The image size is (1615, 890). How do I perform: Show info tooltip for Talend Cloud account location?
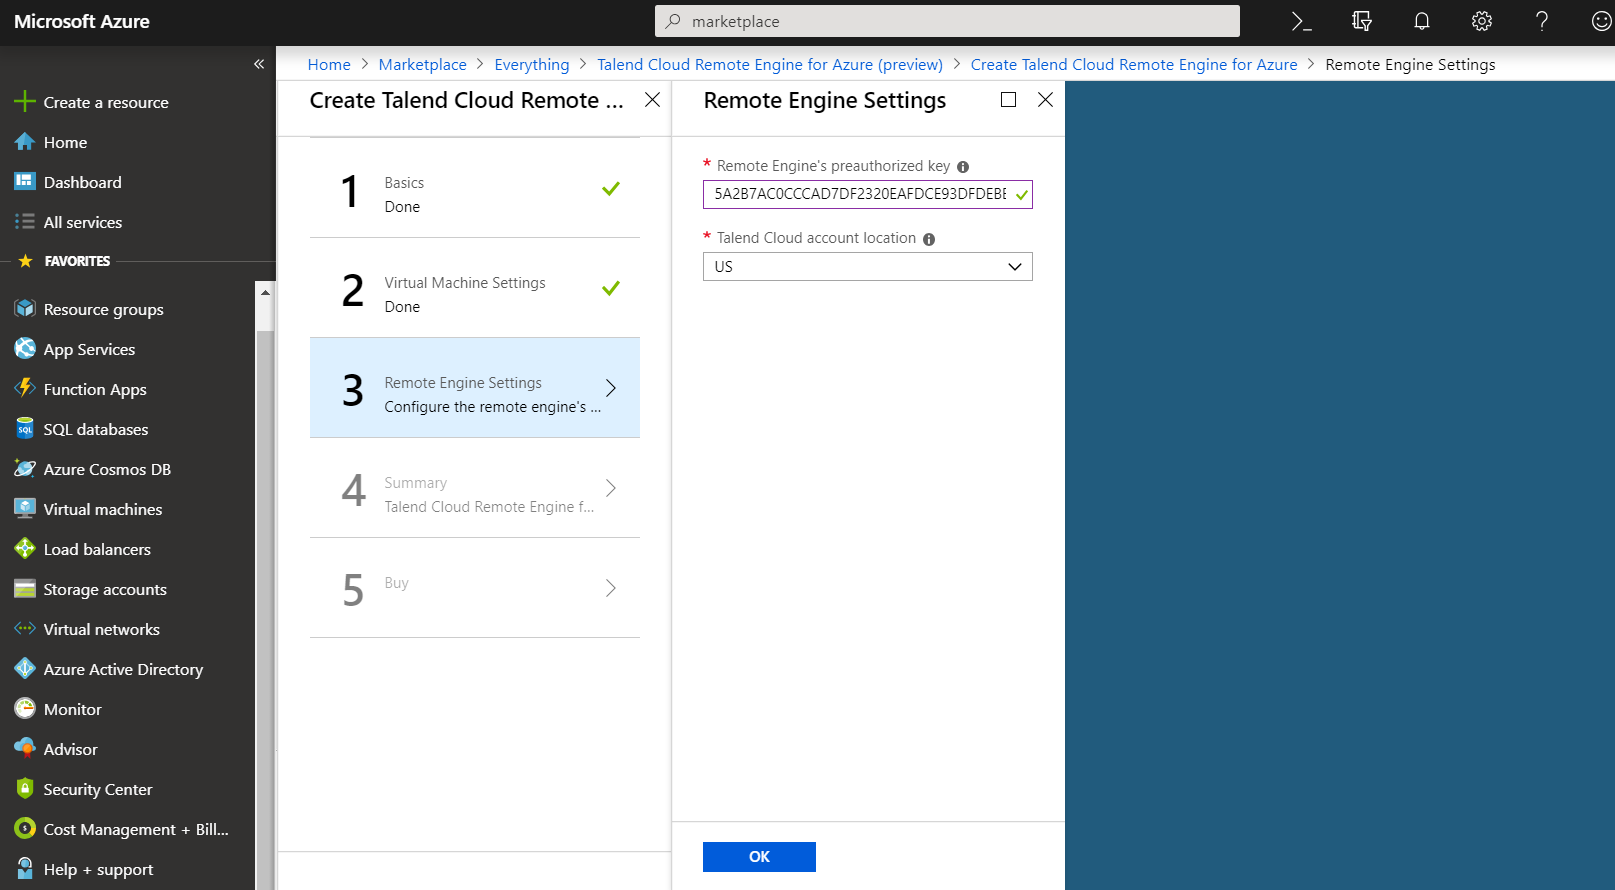click(929, 239)
